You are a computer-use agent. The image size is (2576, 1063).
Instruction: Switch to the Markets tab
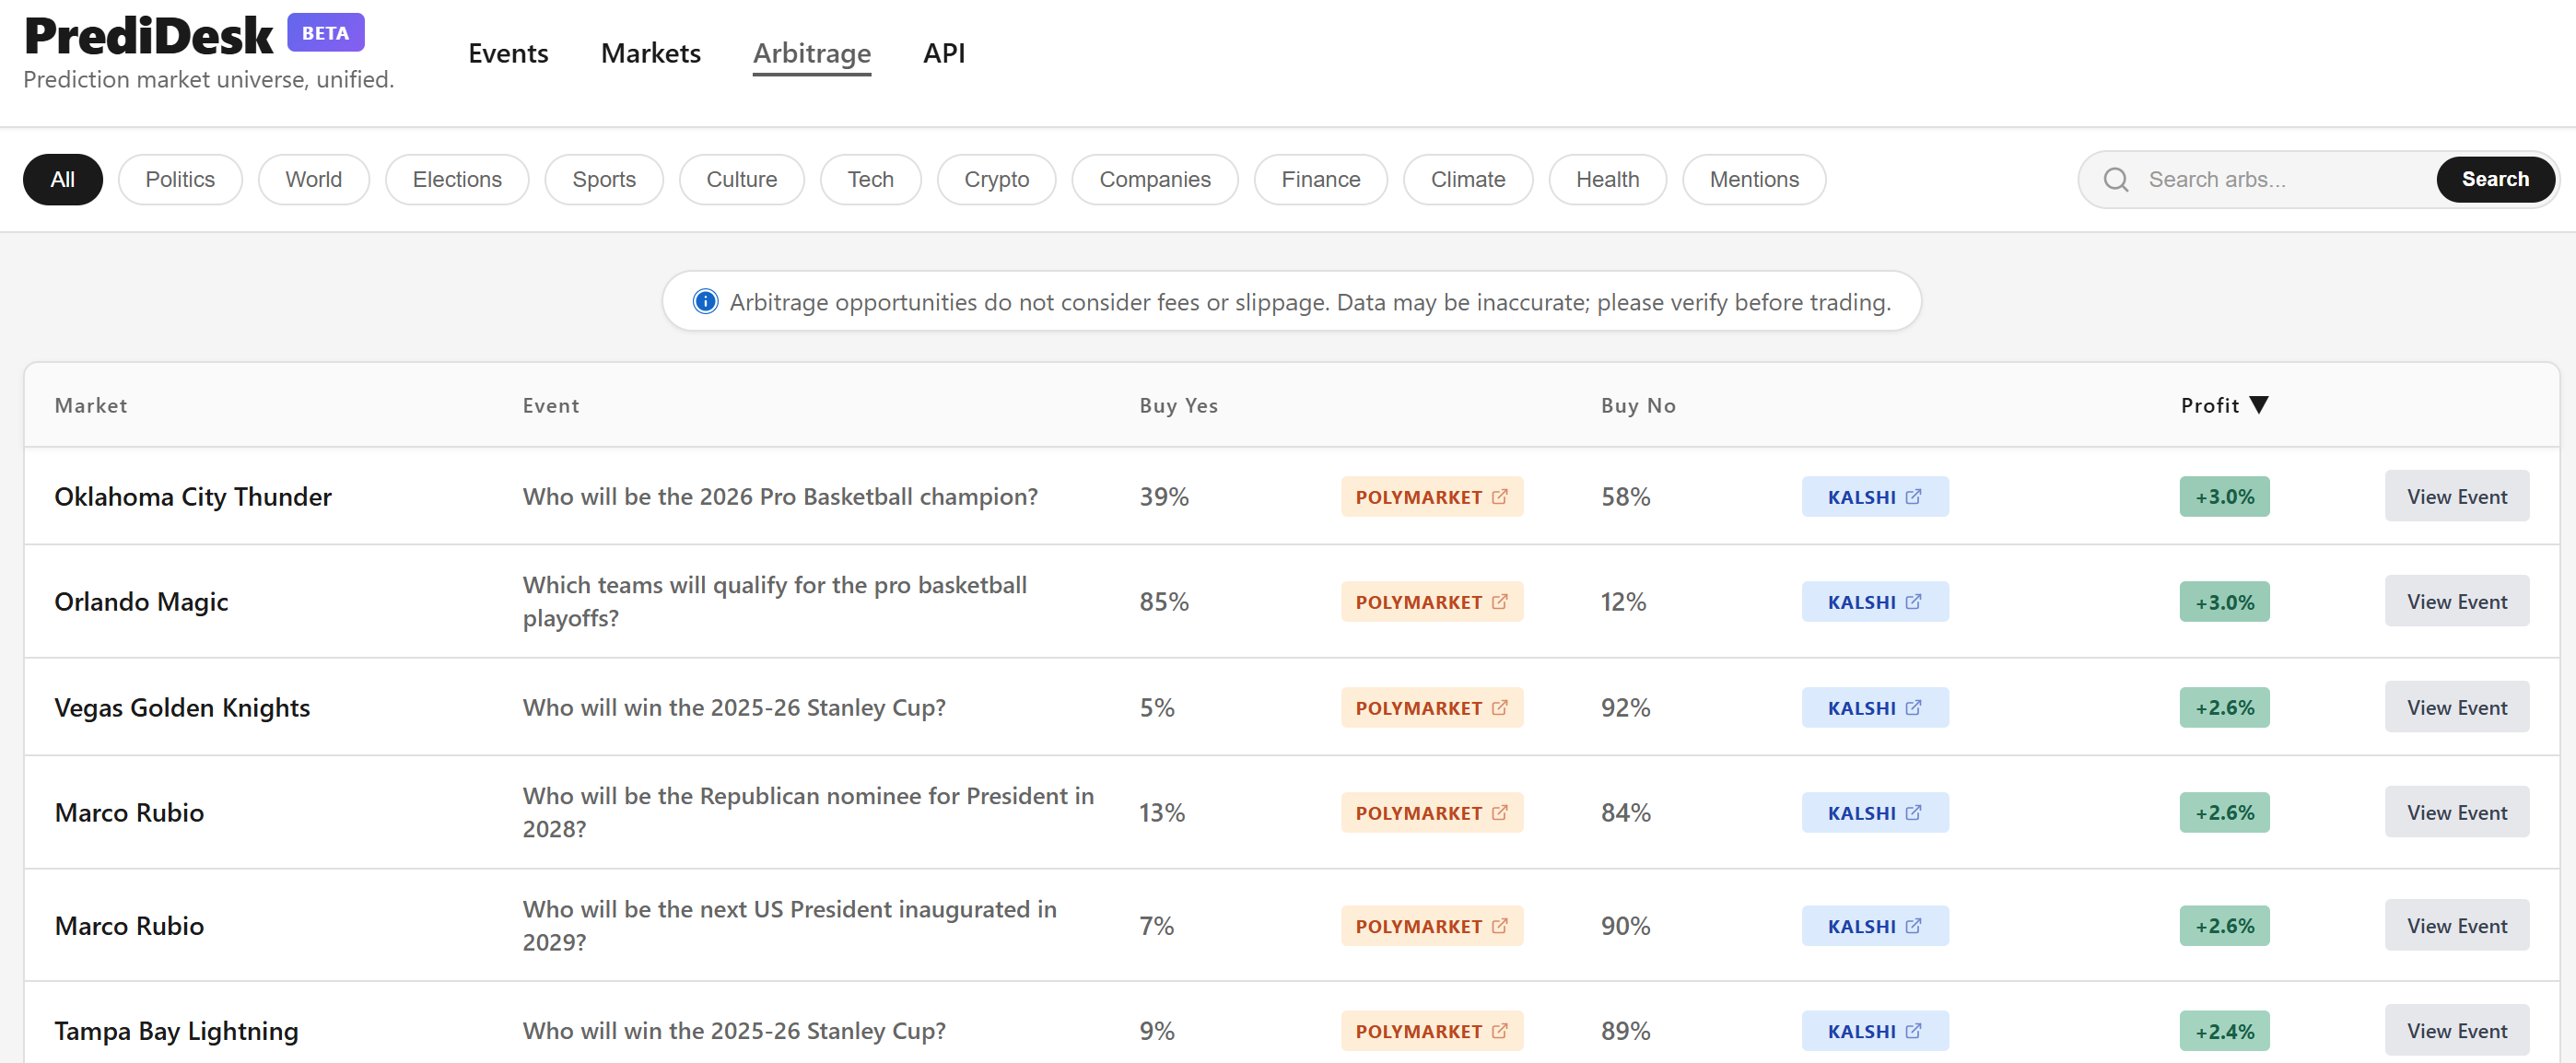(650, 53)
